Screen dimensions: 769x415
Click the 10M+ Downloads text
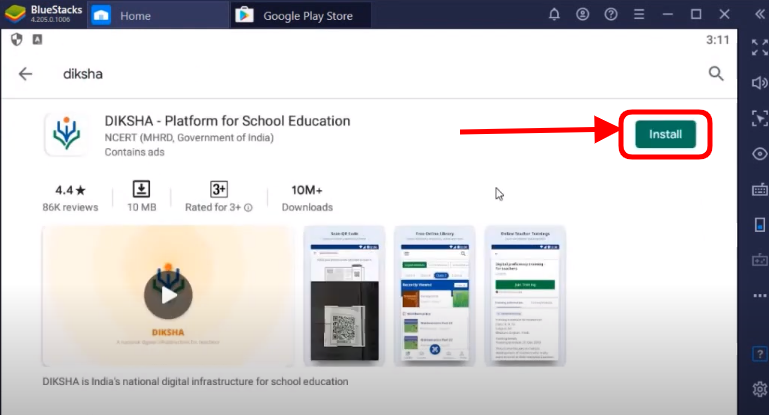pos(307,198)
